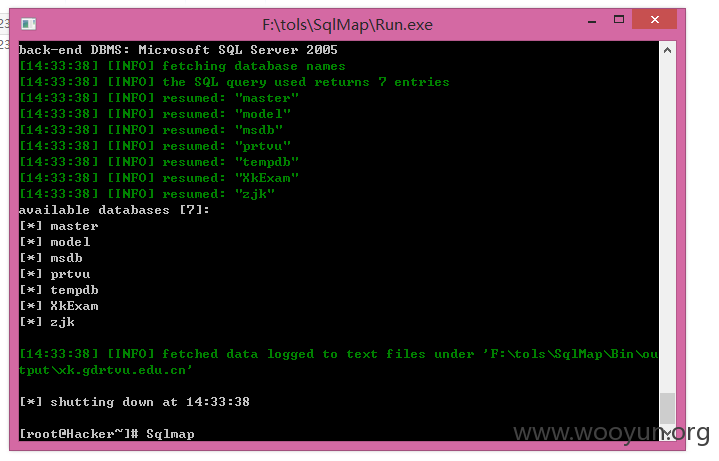
Task: Click the "available databases [7]" line
Action: (114, 210)
